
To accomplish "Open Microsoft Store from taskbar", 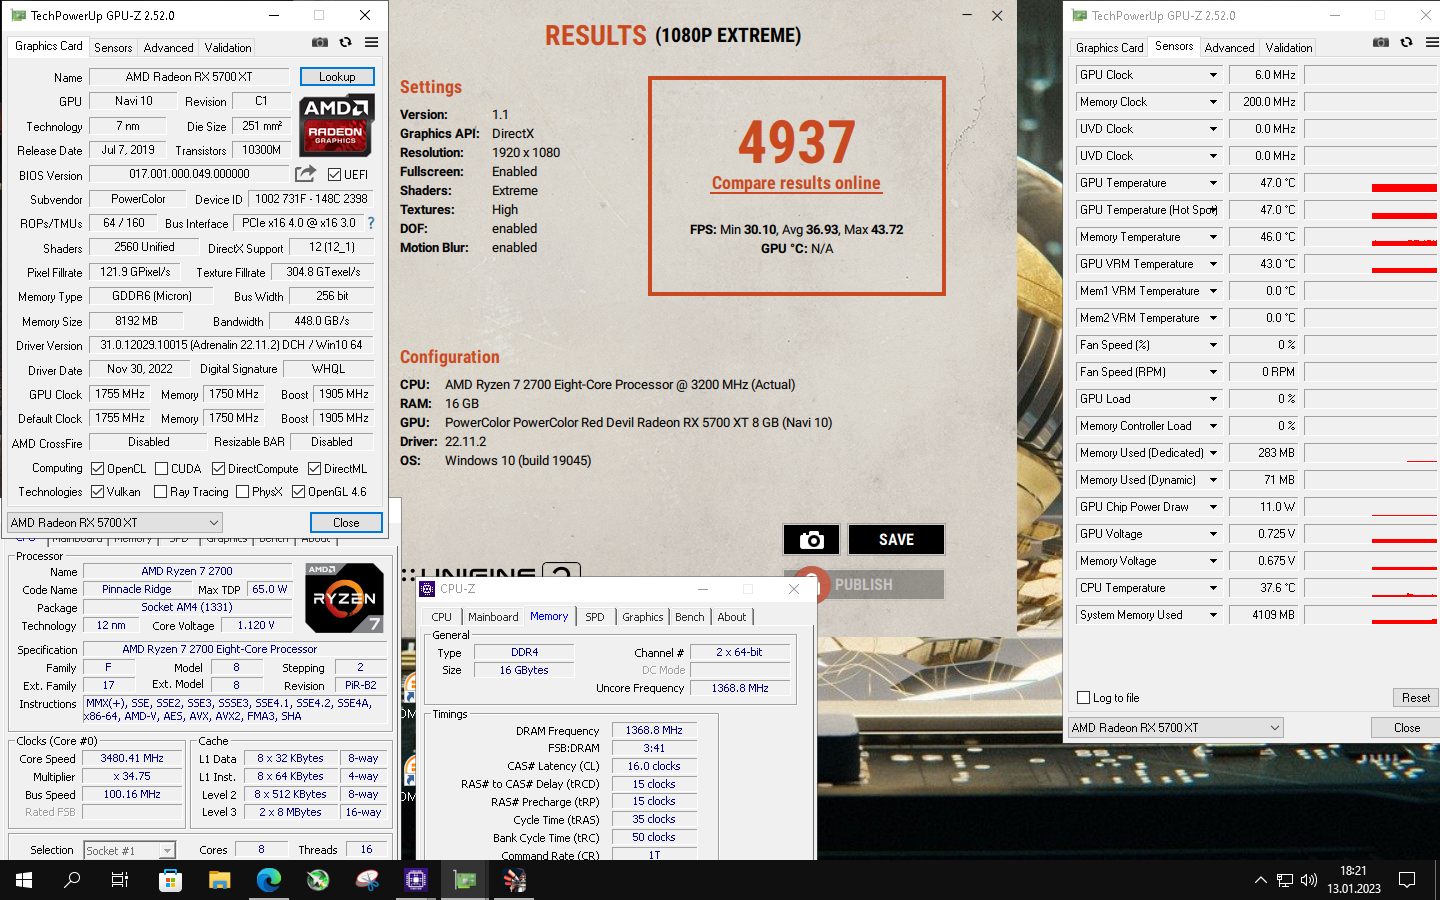I will 171,880.
